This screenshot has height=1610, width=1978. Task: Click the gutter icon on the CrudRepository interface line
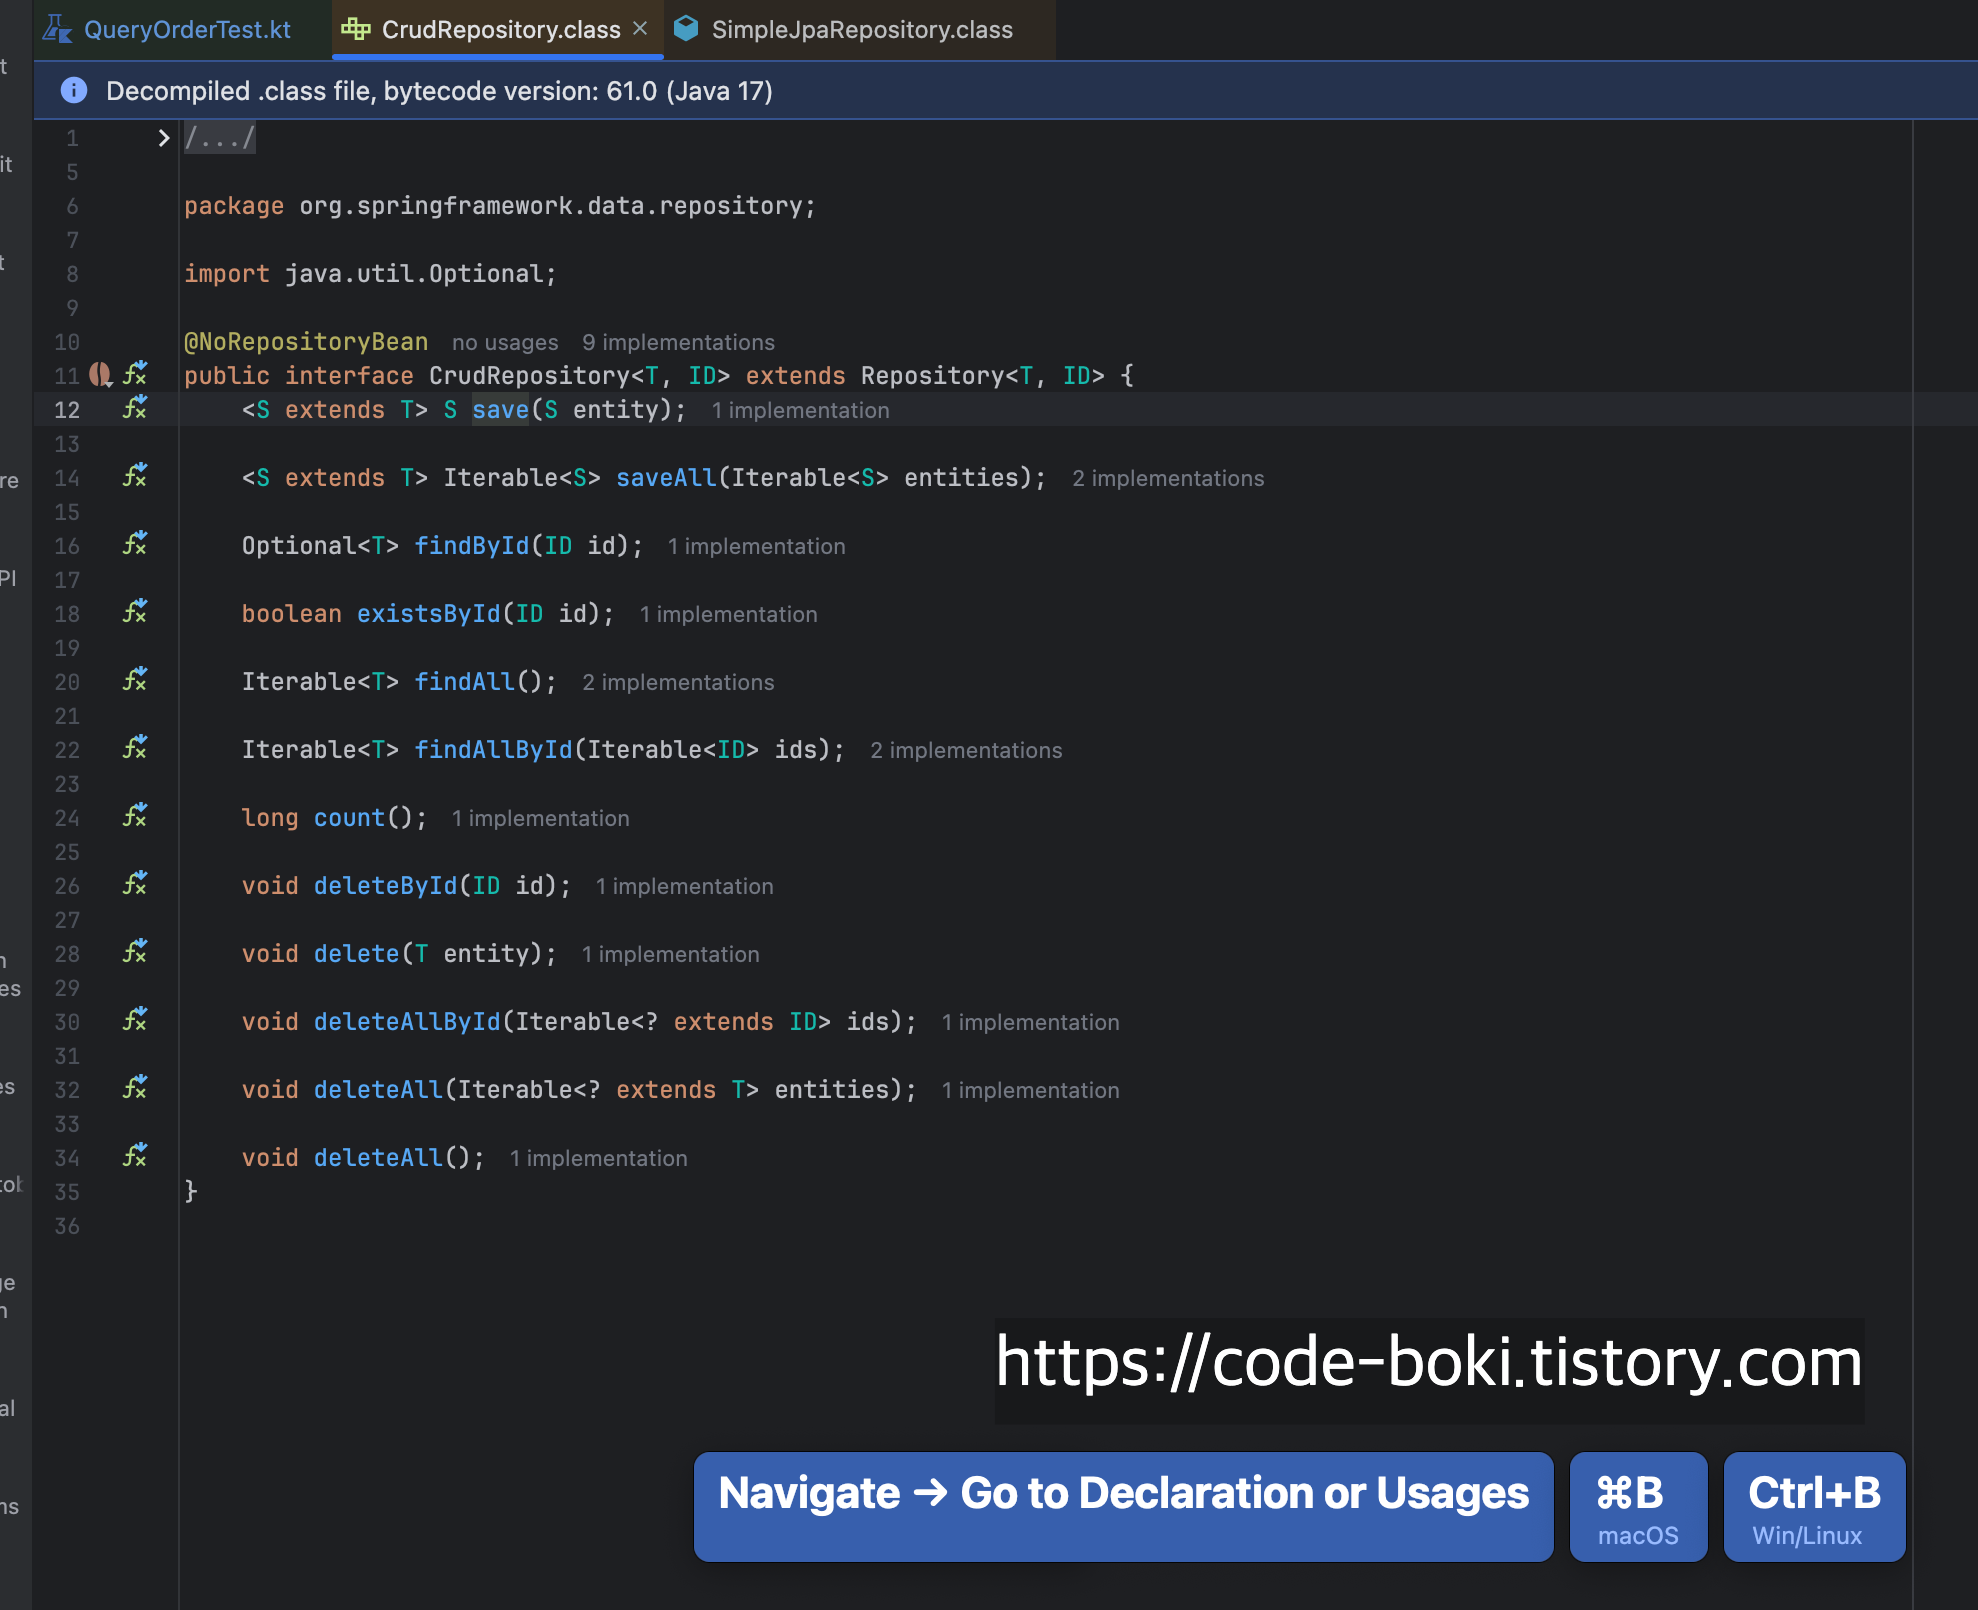(x=135, y=374)
